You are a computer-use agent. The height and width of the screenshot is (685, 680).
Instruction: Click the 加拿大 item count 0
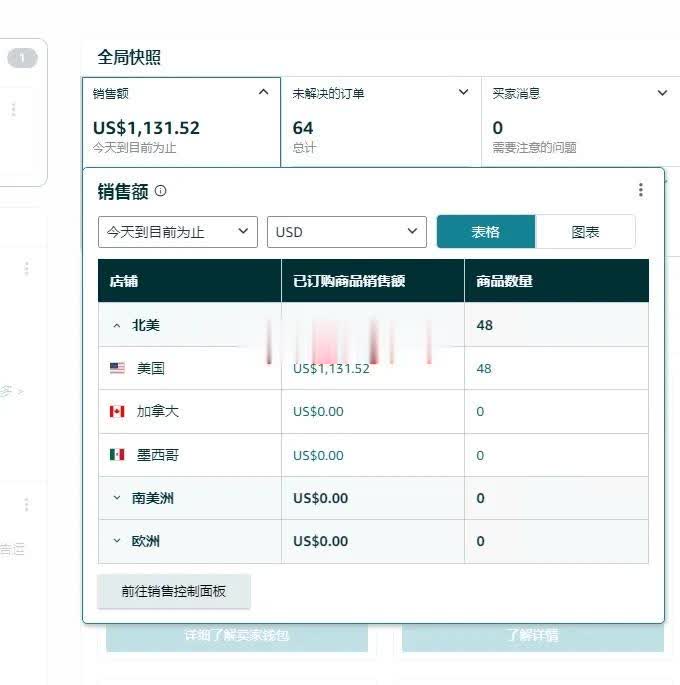tap(480, 412)
